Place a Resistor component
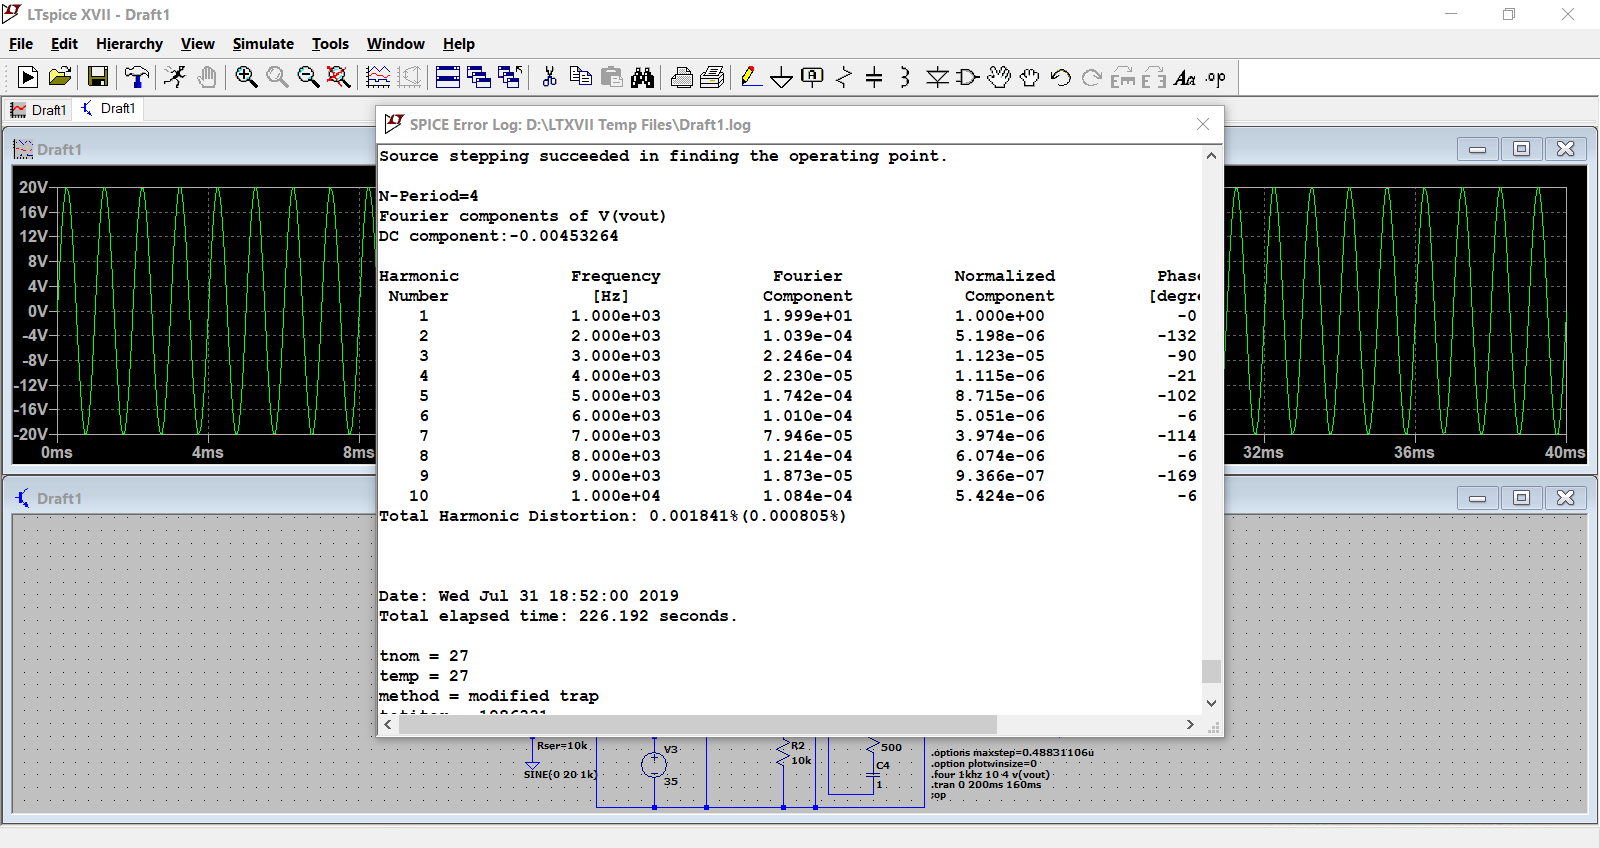Screen dimensions: 1600x848 click(x=844, y=77)
